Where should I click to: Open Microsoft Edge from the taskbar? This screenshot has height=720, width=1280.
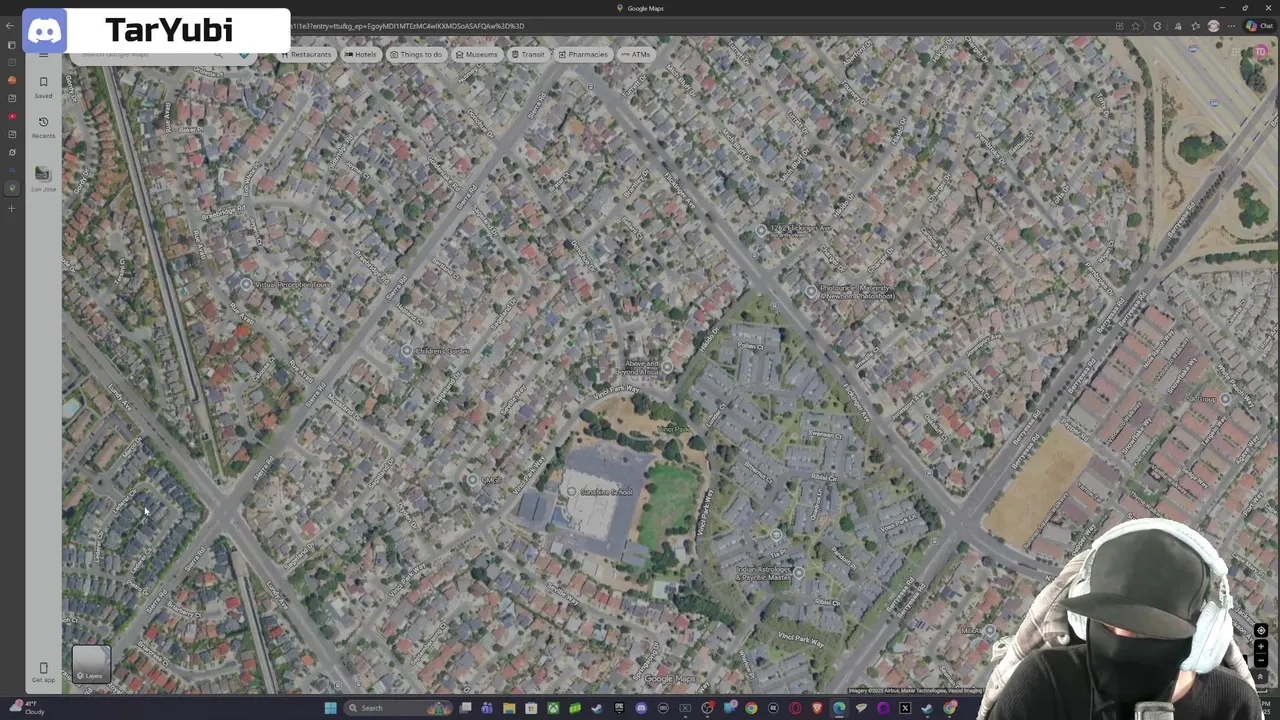[839, 708]
